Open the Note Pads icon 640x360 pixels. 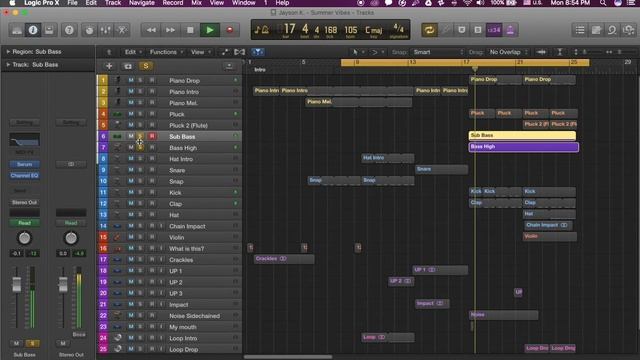click(596, 30)
